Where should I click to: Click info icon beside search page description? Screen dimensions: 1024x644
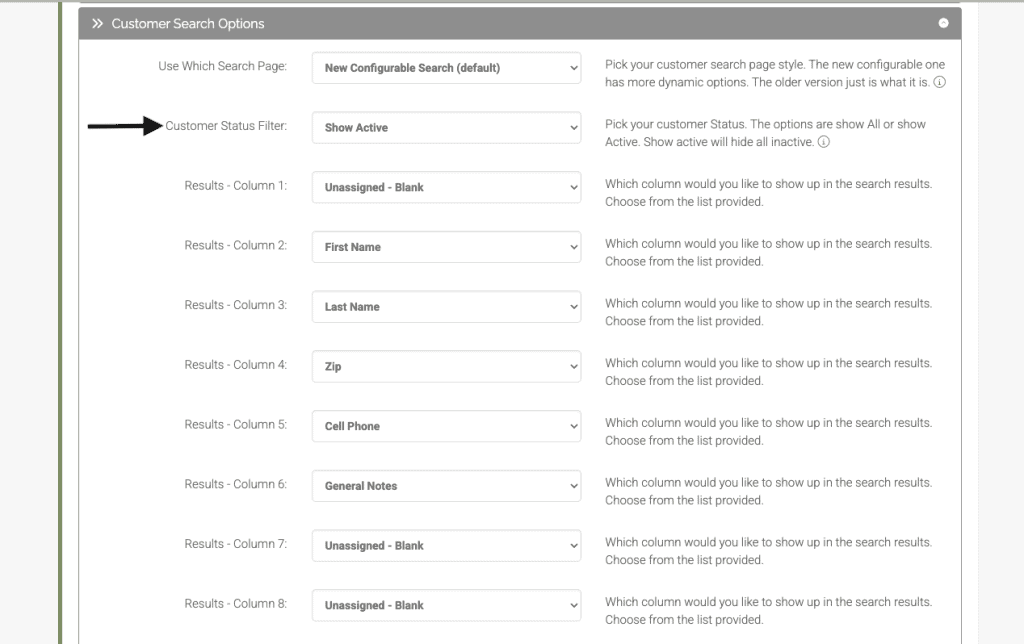[939, 83]
